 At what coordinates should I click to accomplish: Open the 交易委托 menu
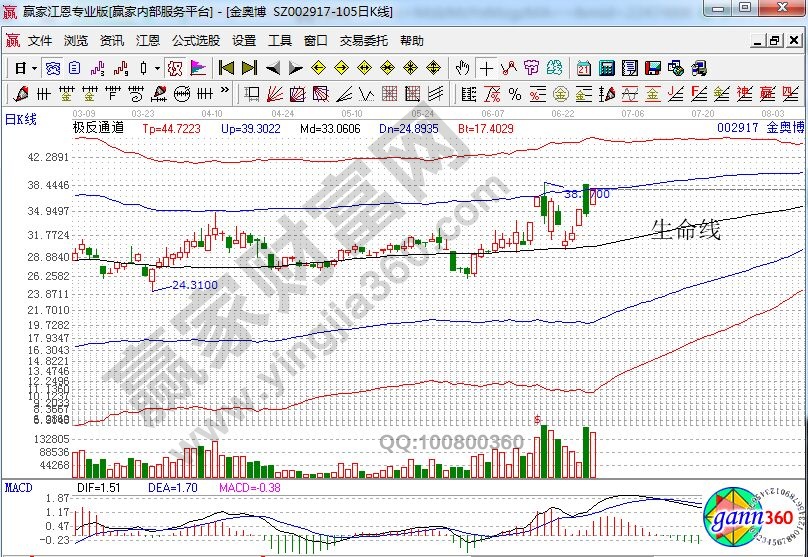[x=364, y=41]
